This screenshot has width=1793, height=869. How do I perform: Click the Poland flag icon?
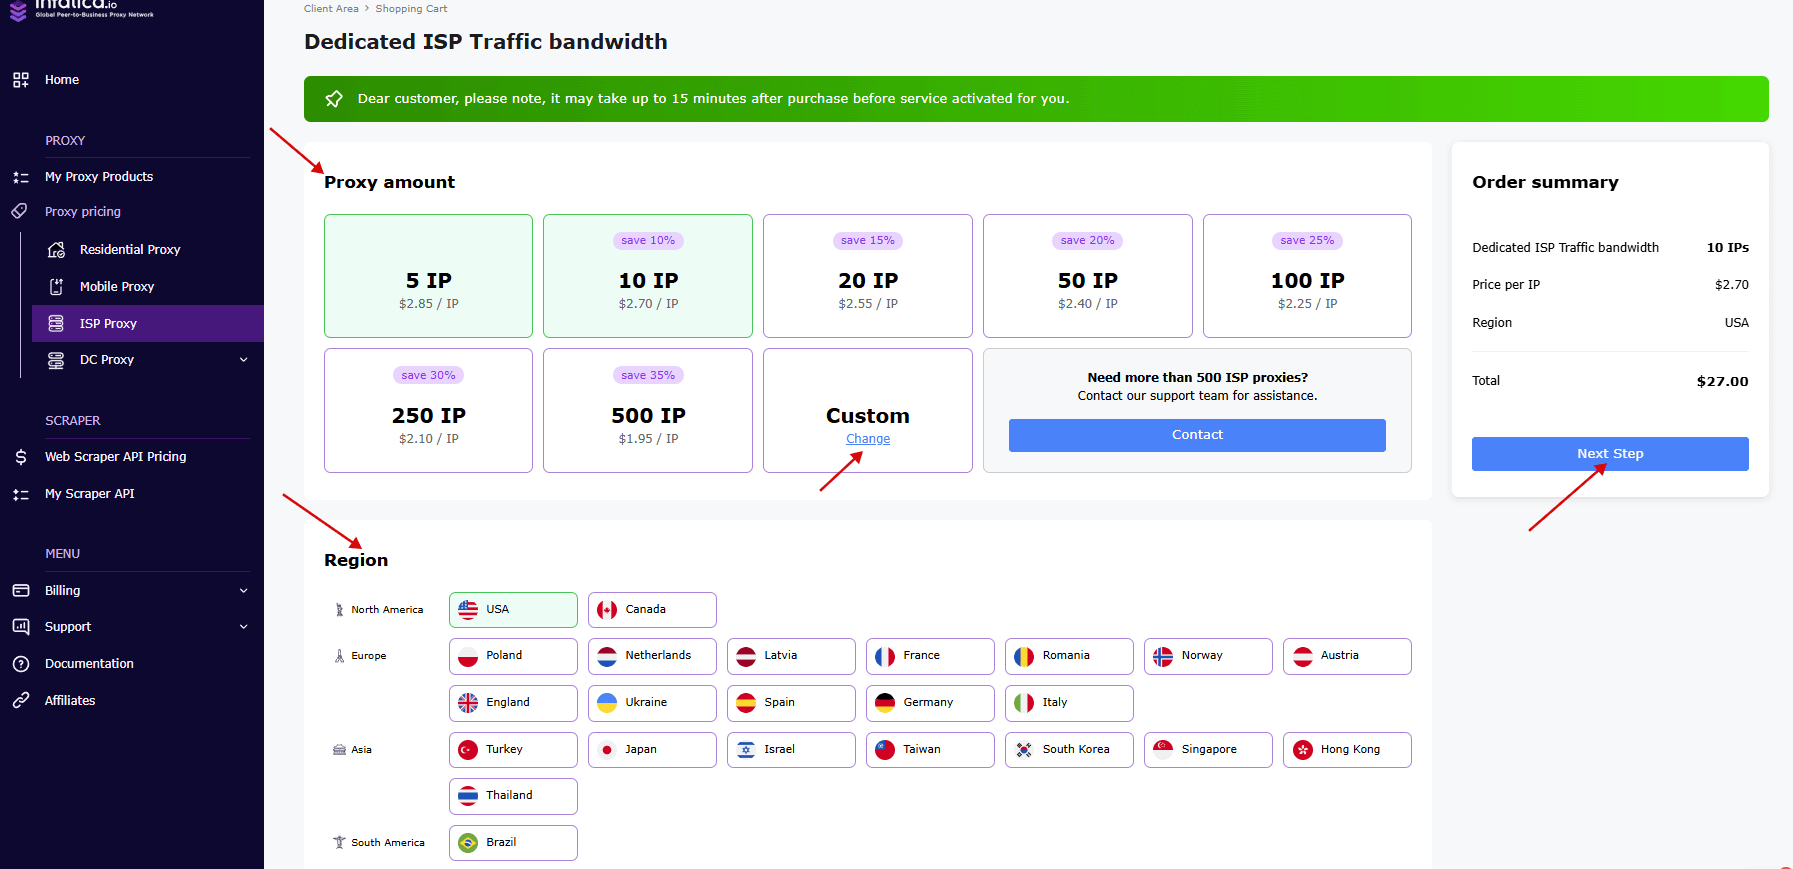468,657
